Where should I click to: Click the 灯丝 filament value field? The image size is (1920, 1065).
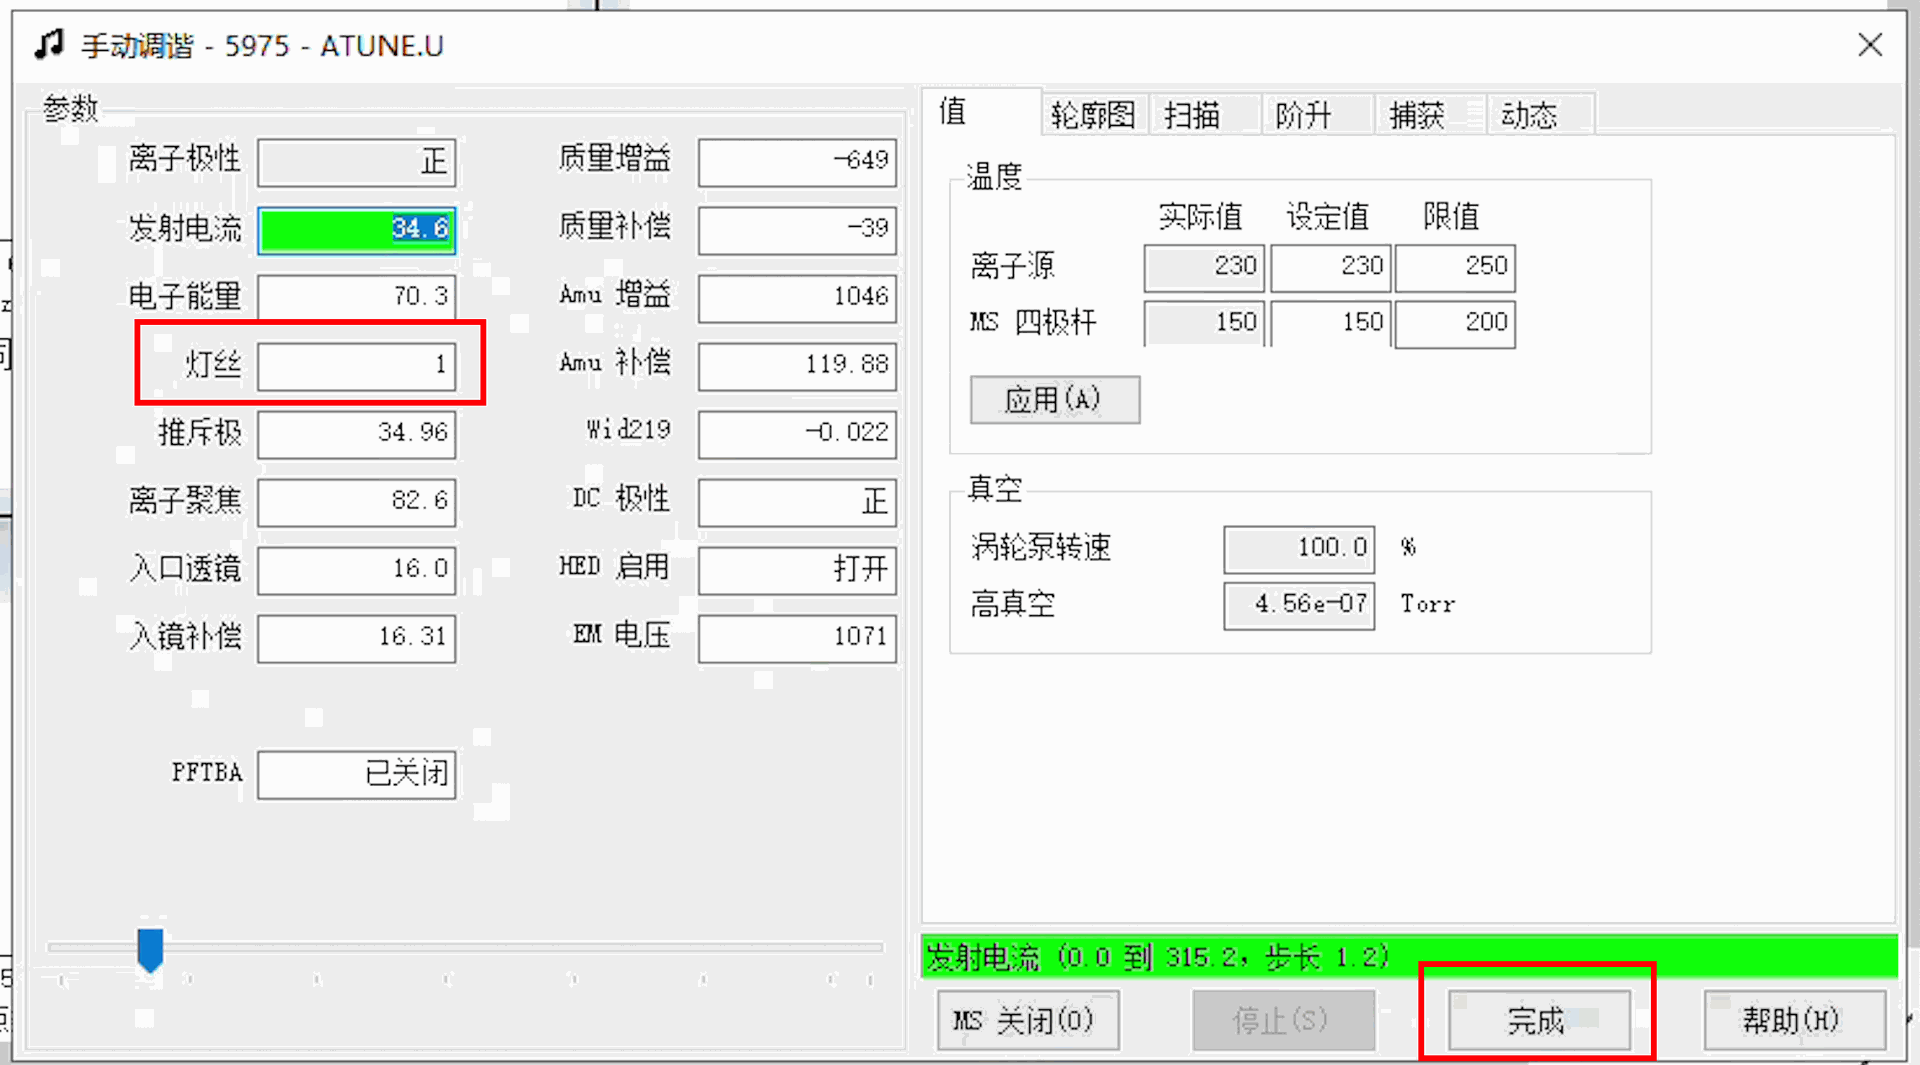pyautogui.click(x=357, y=365)
